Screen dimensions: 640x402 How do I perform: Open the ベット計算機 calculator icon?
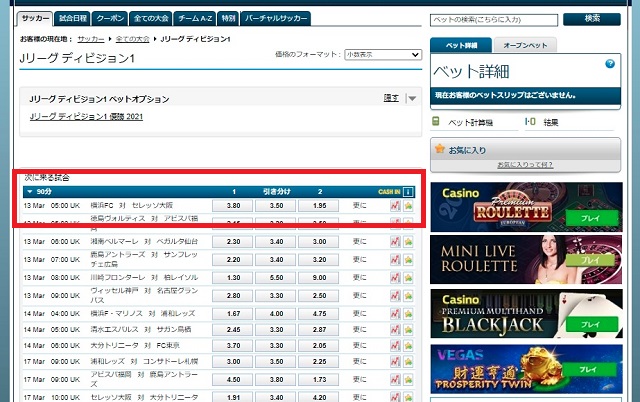pos(436,122)
